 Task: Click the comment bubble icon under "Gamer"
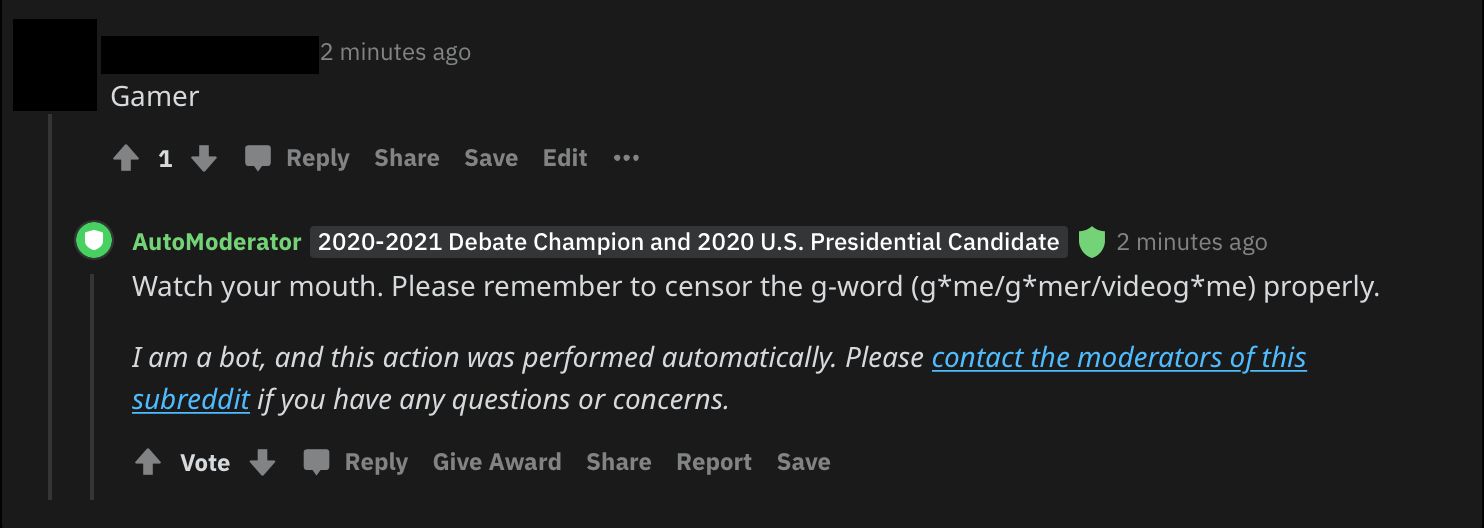258,158
